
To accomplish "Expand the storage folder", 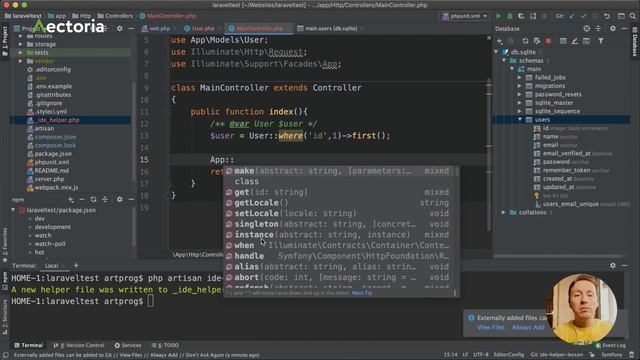I will 20,44.
